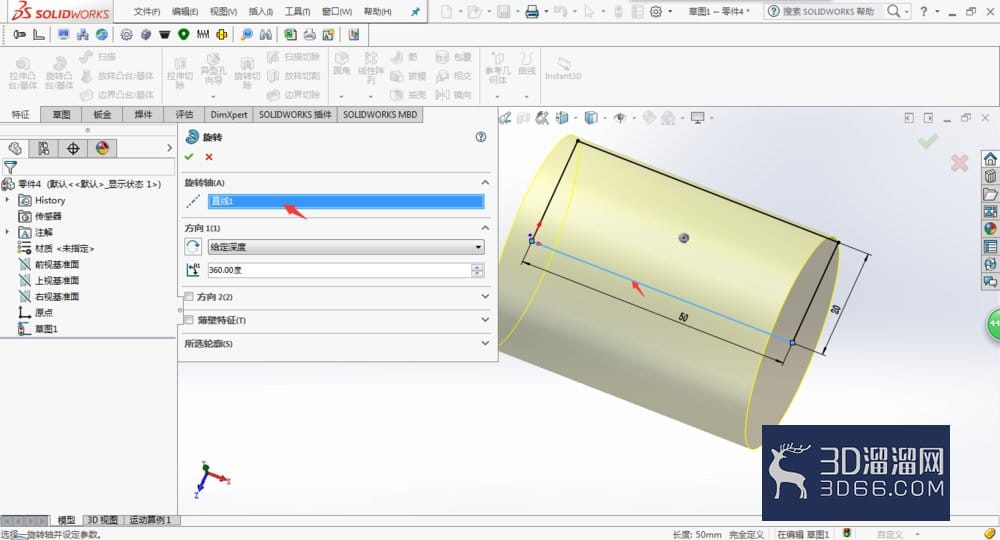This screenshot has width=1000, height=540.
Task: Expand the 薄壁特征 section chevron
Action: click(x=485, y=319)
